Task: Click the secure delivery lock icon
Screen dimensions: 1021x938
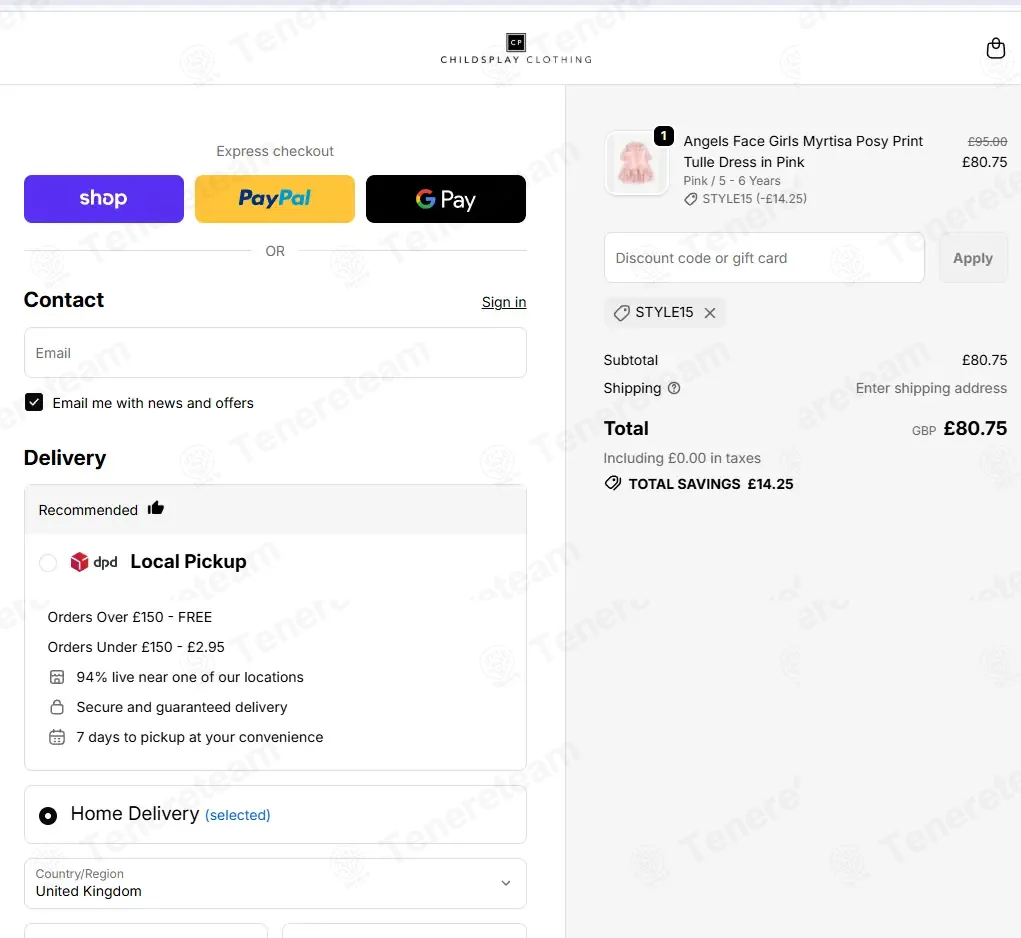Action: (57, 707)
